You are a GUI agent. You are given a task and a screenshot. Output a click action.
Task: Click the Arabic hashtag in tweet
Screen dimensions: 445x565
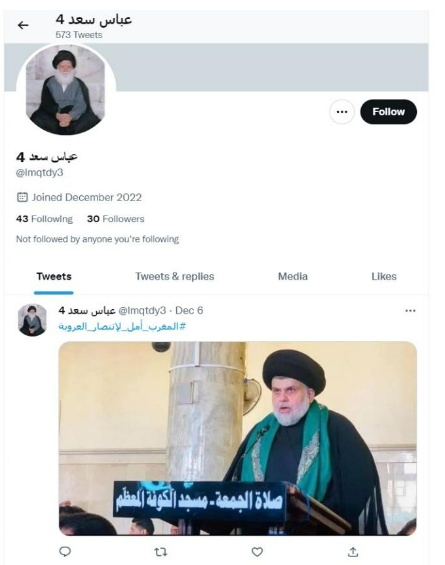pyautogui.click(x=122, y=326)
